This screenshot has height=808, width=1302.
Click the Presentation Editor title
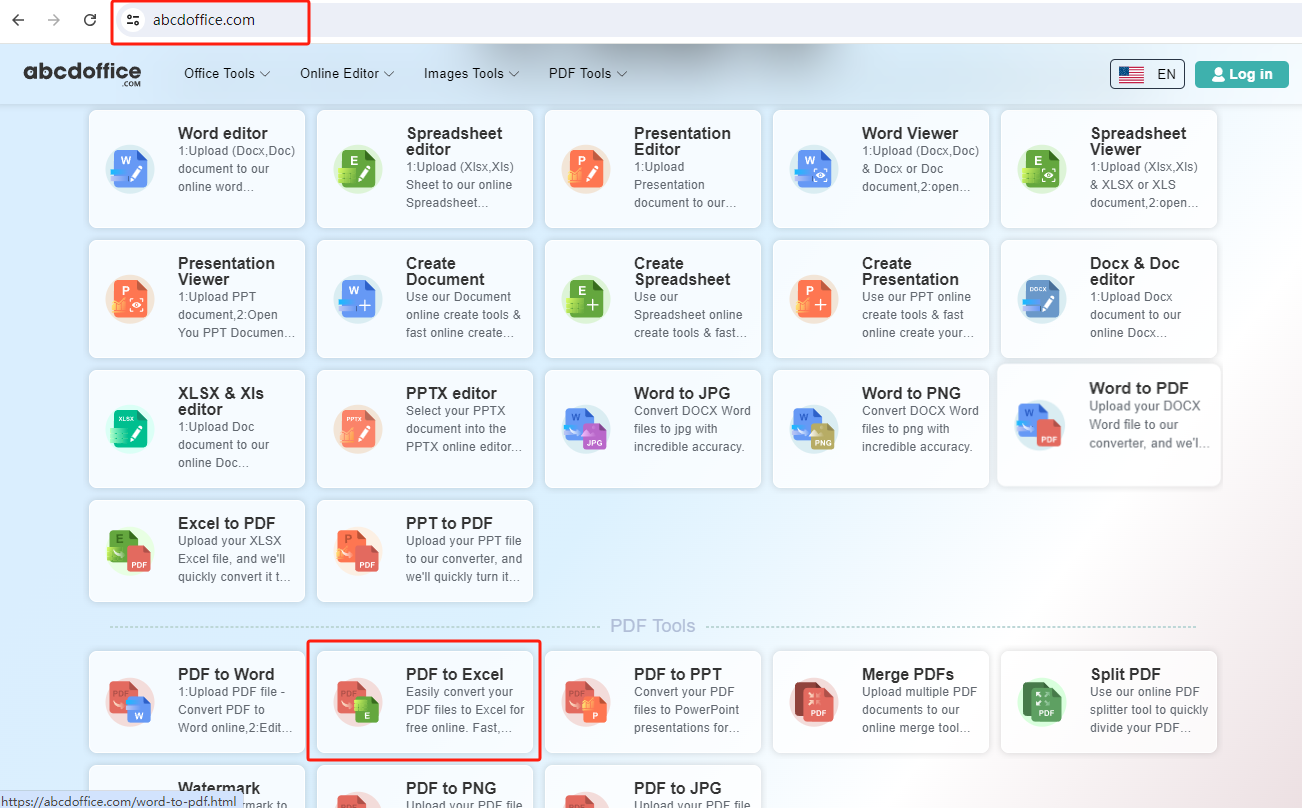(x=682, y=141)
